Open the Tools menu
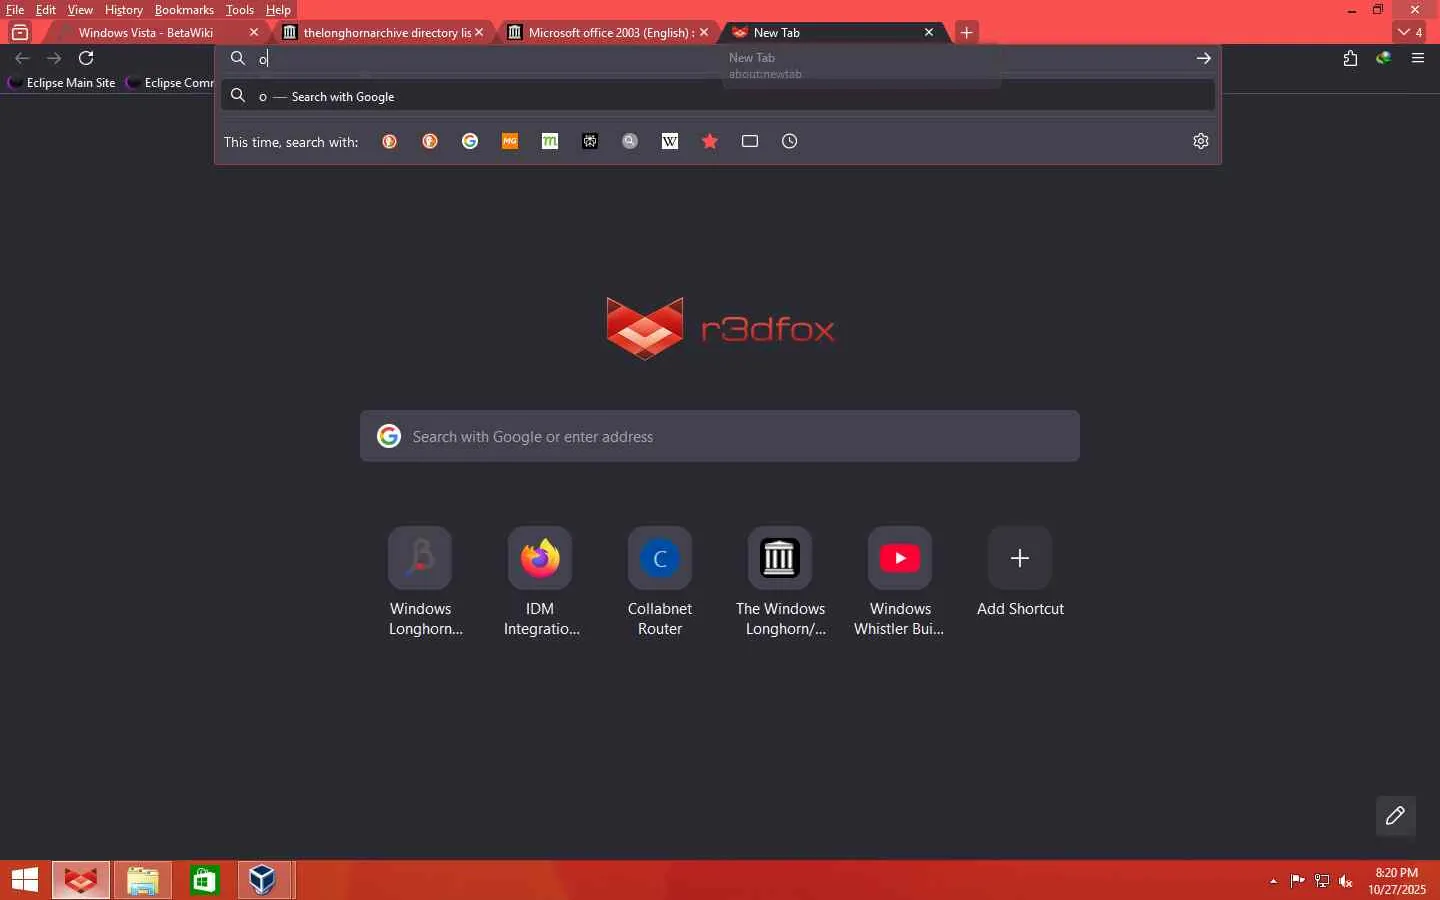The width and height of the screenshot is (1440, 900). (240, 10)
